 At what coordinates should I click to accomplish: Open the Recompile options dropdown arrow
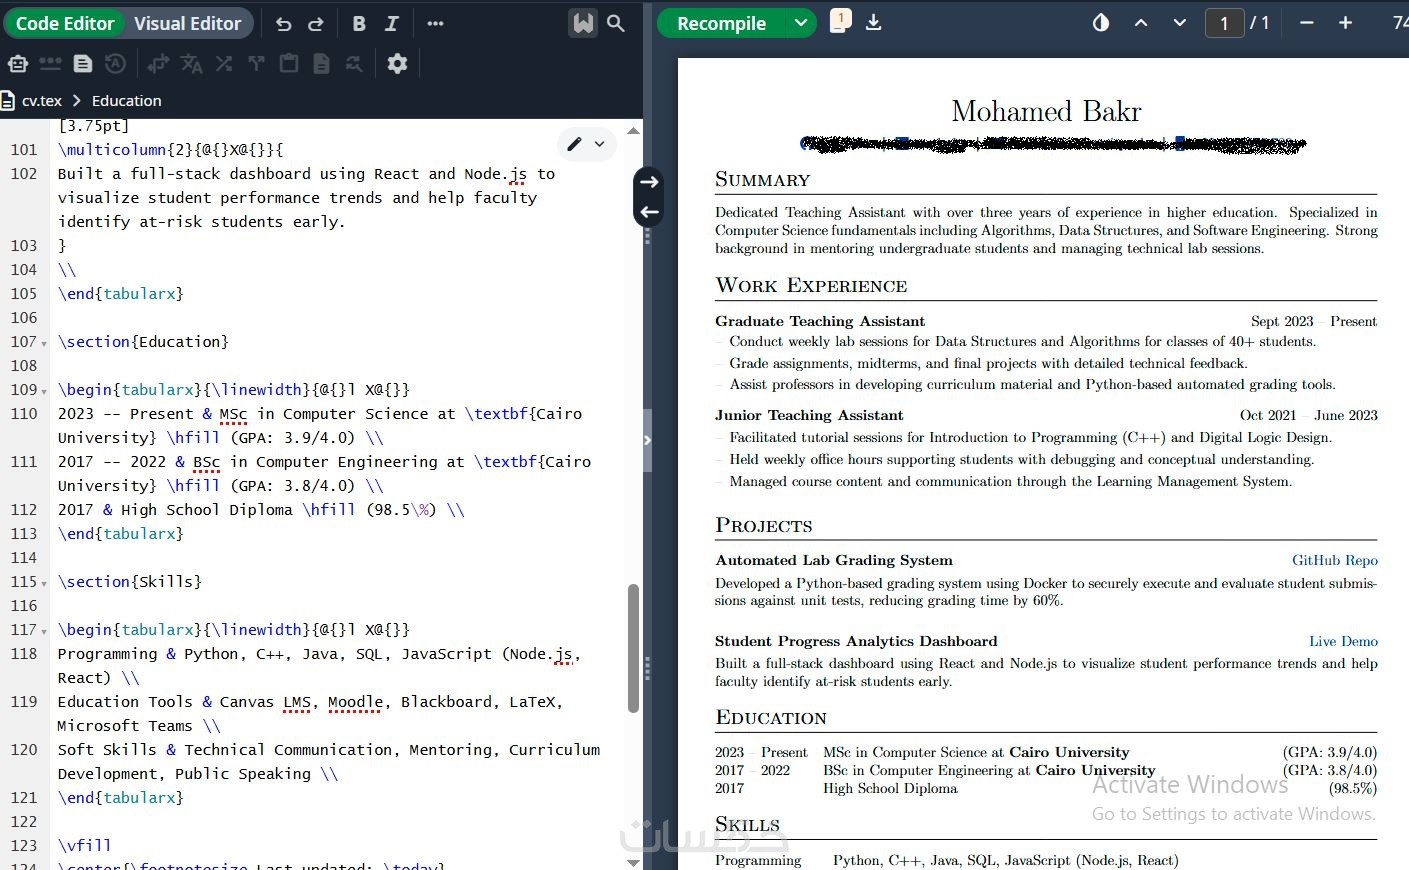pos(800,23)
